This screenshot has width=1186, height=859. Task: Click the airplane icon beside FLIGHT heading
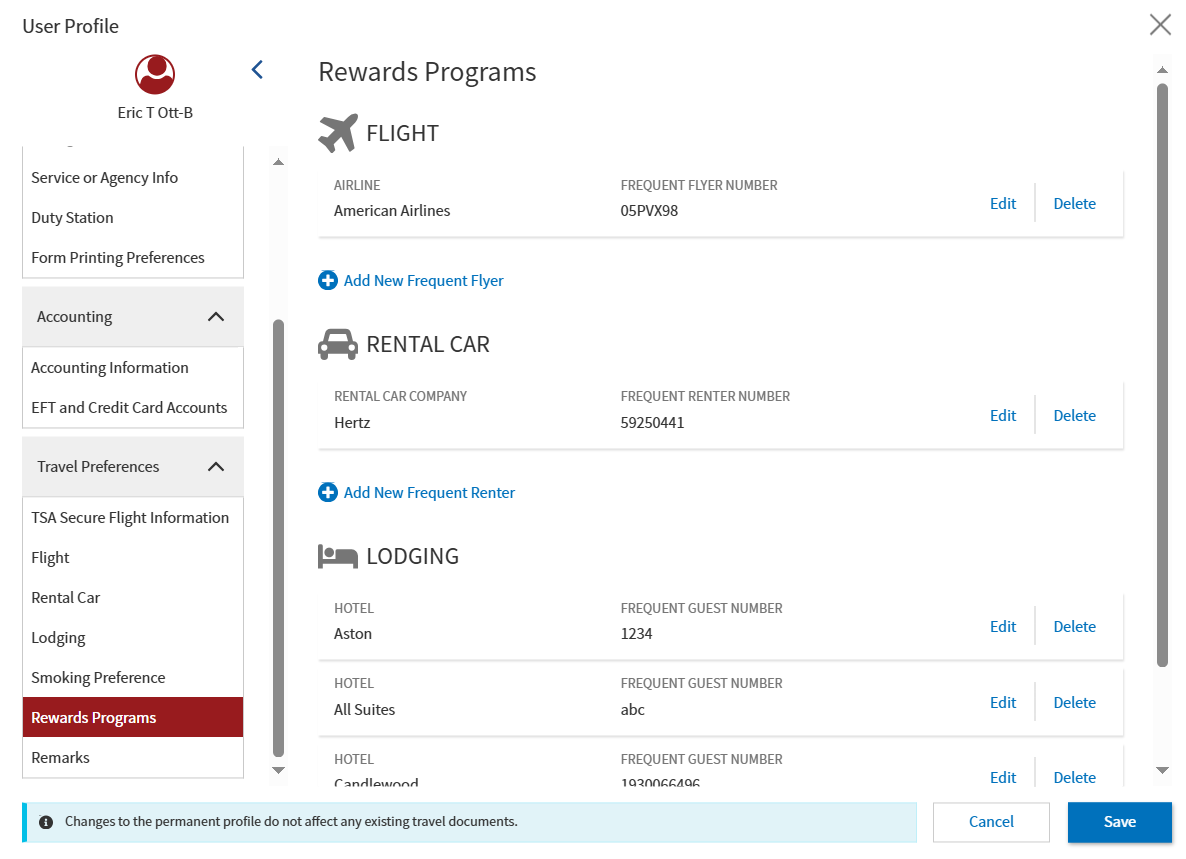click(338, 133)
